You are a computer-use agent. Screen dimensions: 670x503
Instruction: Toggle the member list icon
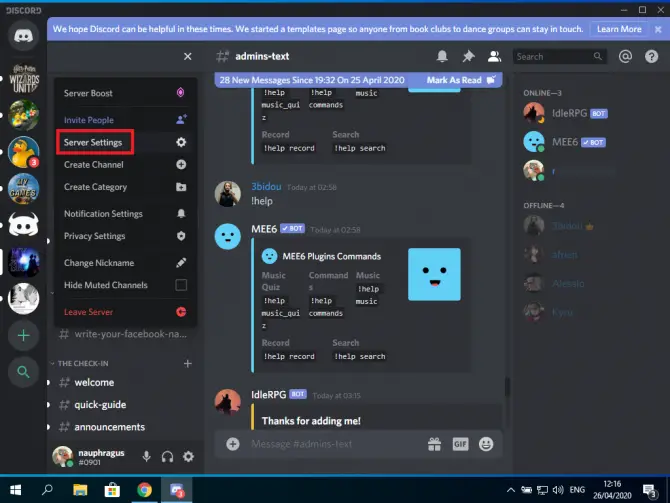pyautogui.click(x=494, y=56)
